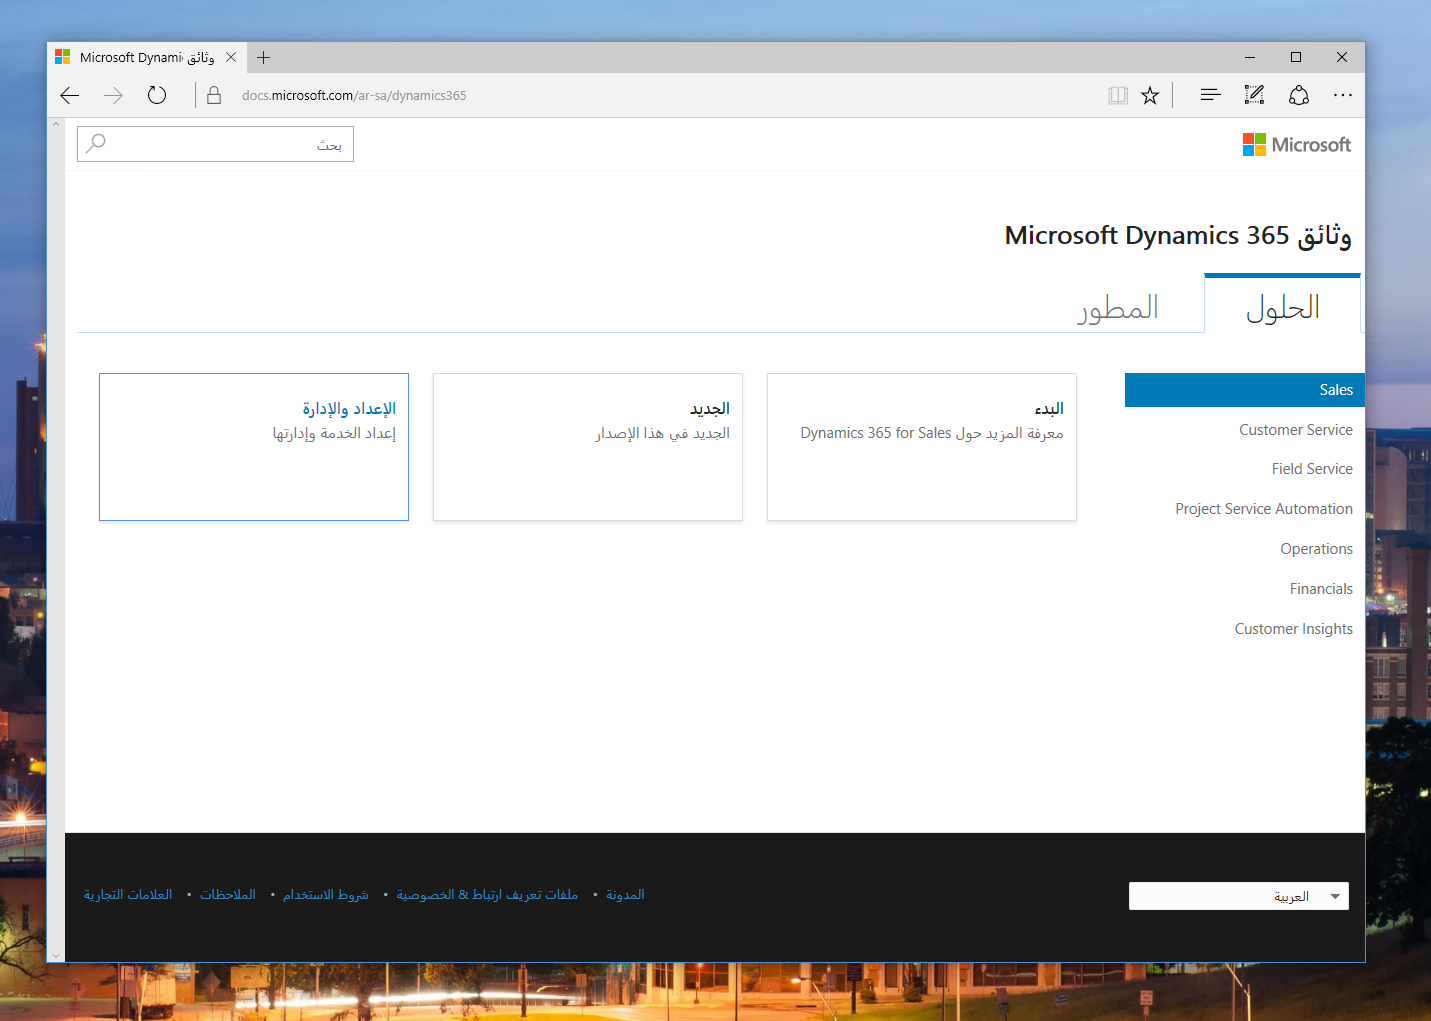Open Reading view book icon
This screenshot has height=1021, width=1431.
(x=1118, y=95)
